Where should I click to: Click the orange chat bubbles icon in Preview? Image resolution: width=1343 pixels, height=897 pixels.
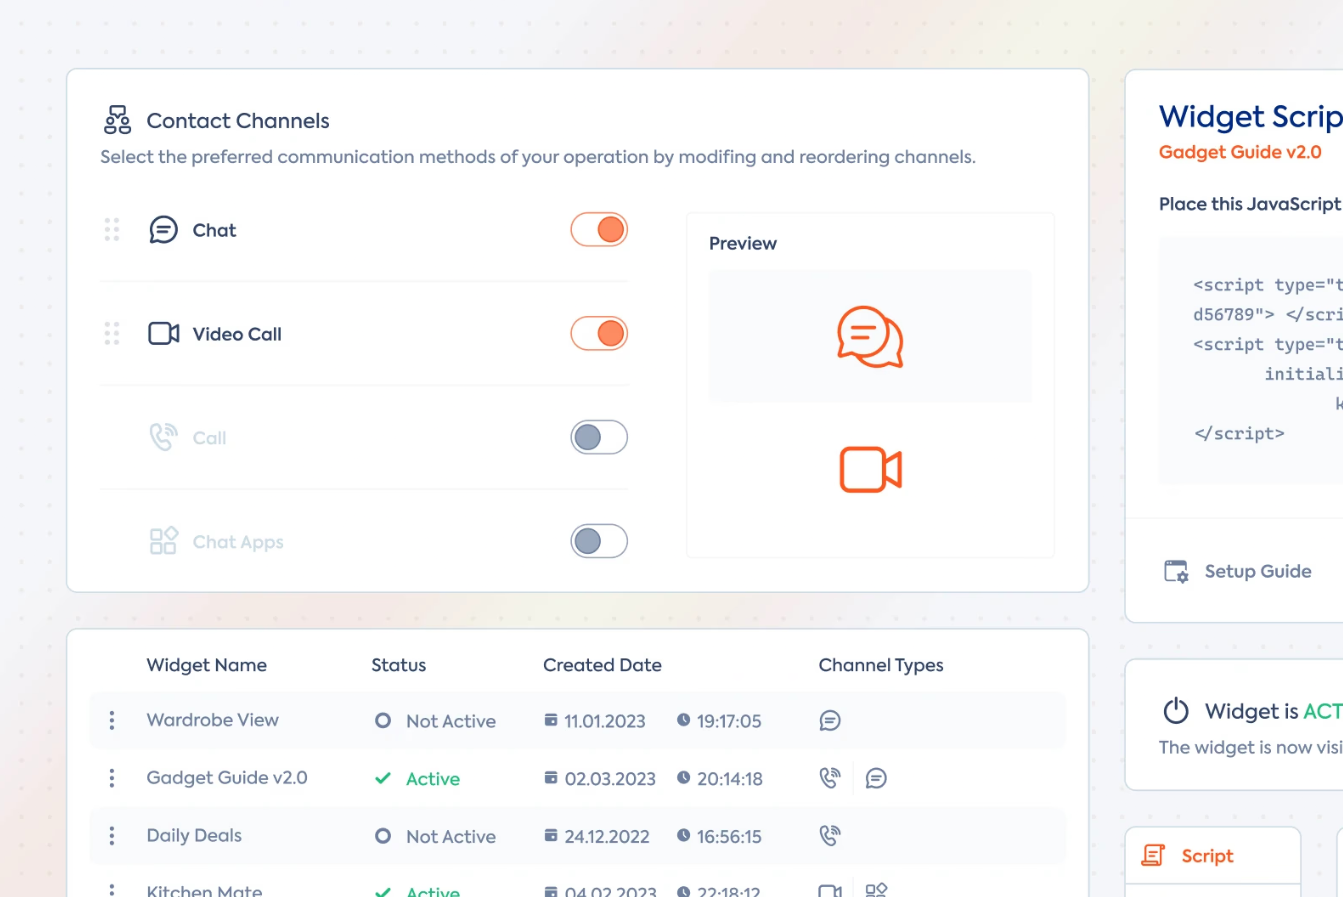click(x=870, y=337)
